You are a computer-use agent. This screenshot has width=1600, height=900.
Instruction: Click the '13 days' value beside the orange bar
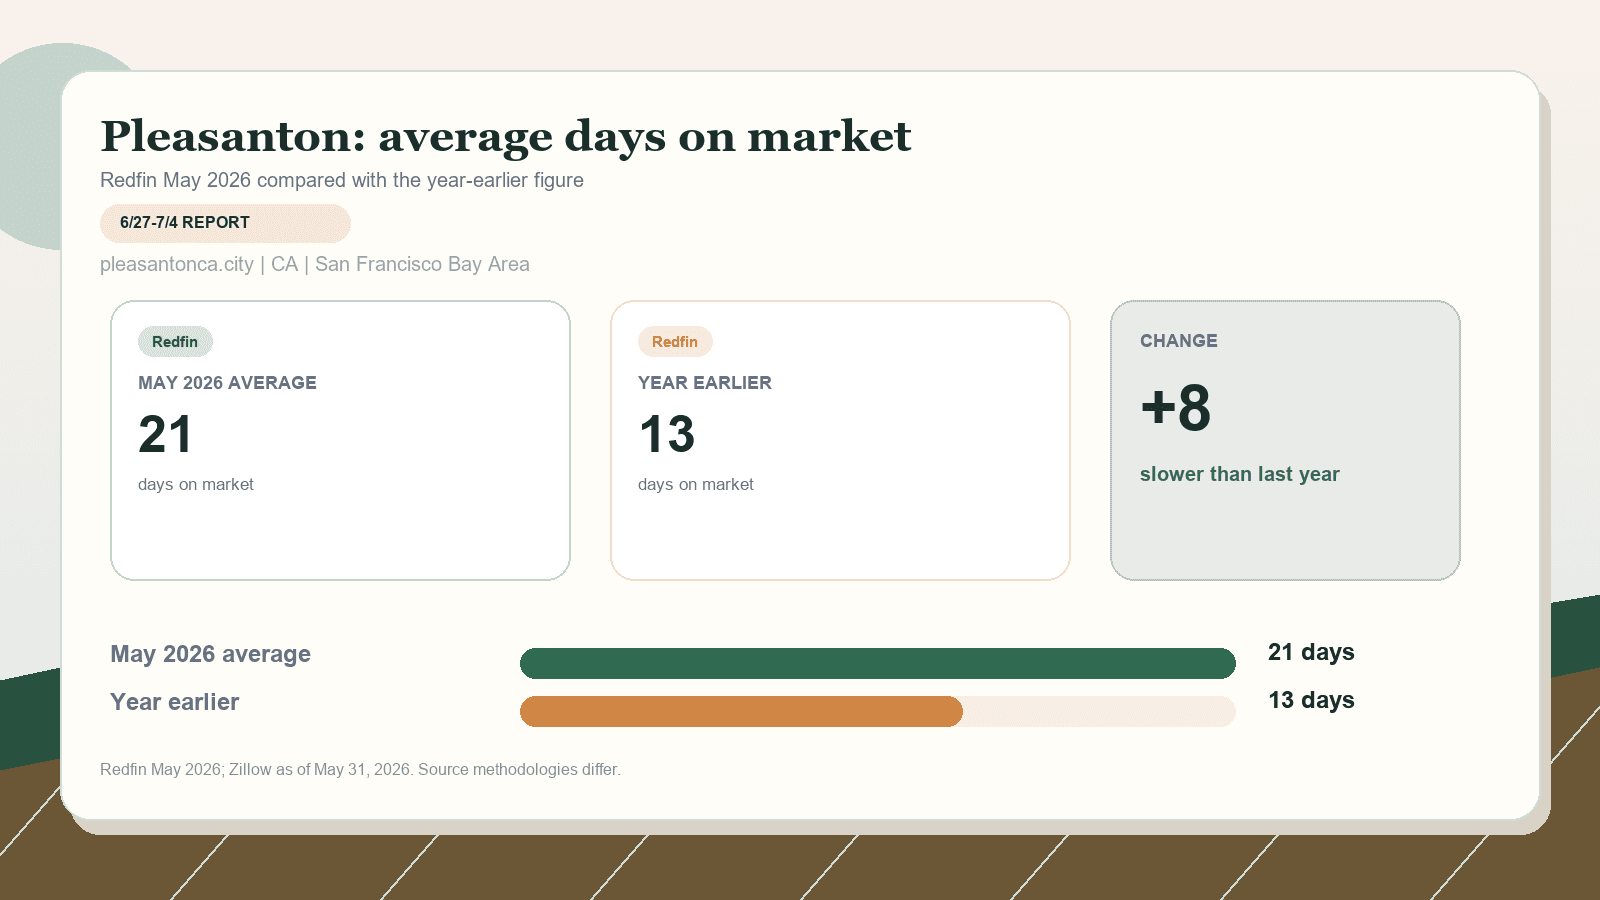pyautogui.click(x=1311, y=700)
